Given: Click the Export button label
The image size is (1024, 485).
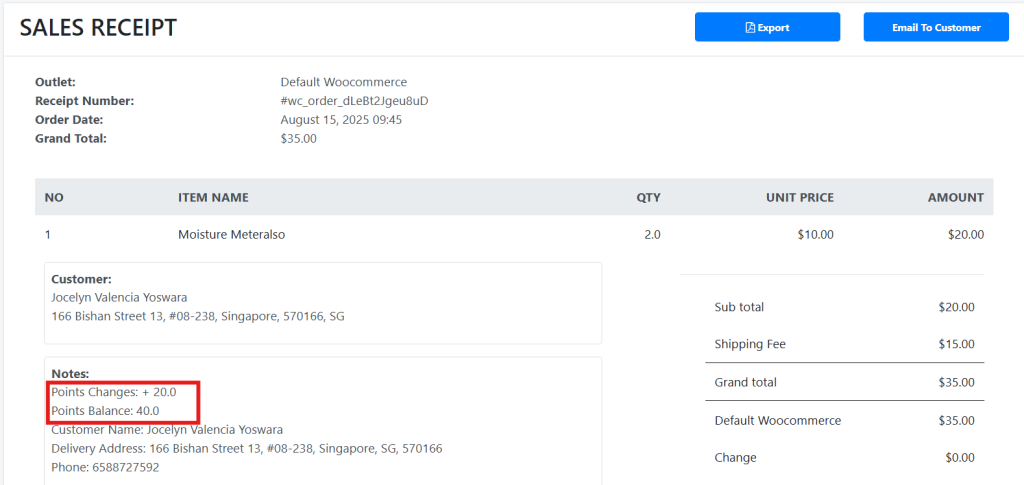Looking at the screenshot, I should (x=773, y=28).
